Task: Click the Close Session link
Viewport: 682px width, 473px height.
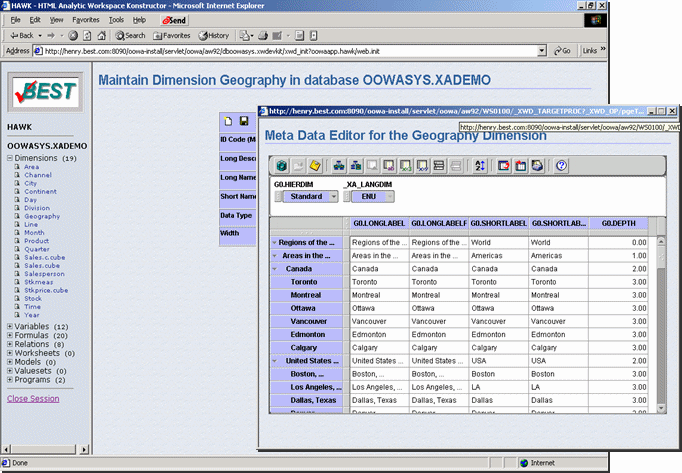Action: pyautogui.click(x=33, y=398)
